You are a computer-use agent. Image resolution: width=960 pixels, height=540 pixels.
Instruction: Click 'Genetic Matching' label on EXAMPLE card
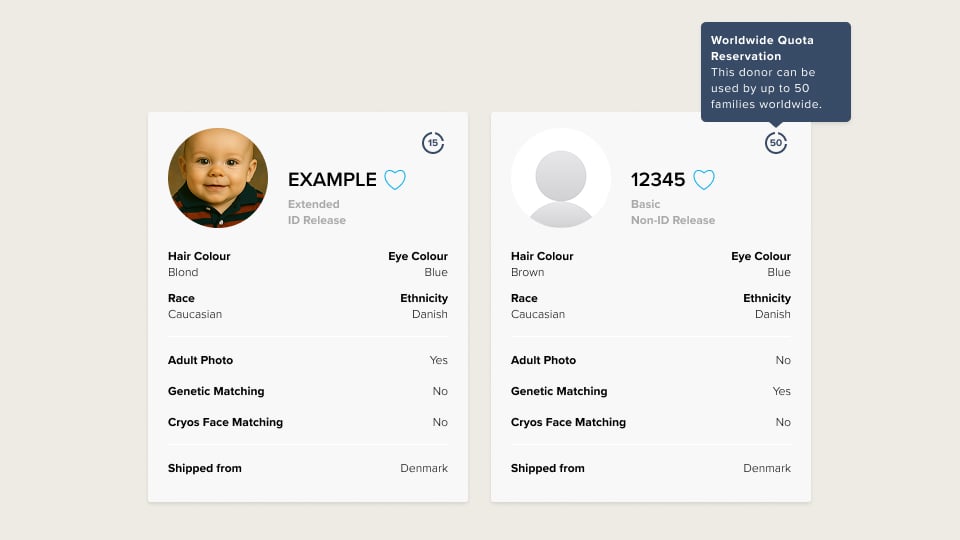click(216, 391)
